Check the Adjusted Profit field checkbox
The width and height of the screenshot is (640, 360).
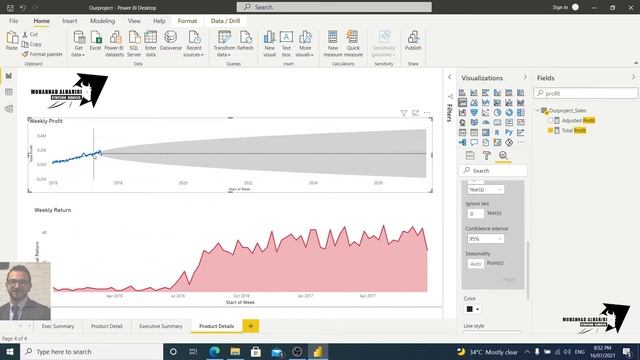tap(550, 120)
